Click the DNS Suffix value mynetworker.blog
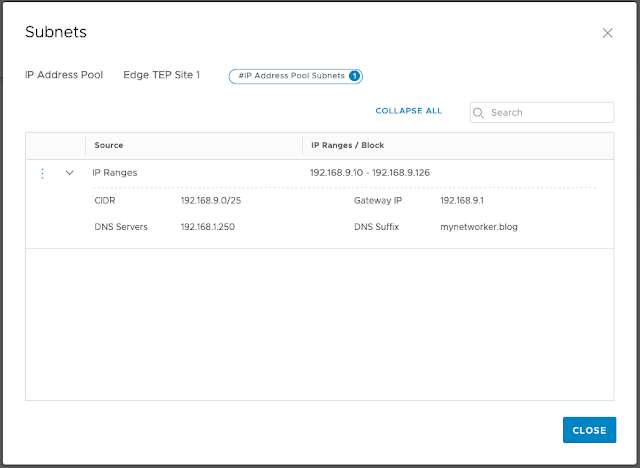The width and height of the screenshot is (640, 468). point(479,227)
